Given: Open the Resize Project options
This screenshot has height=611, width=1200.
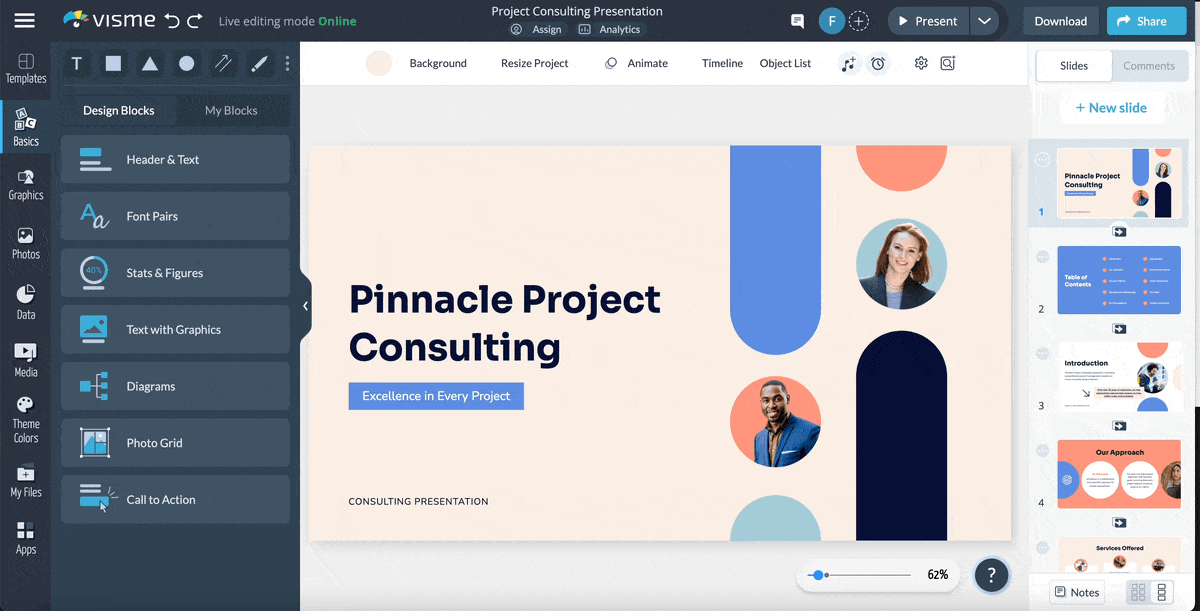Looking at the screenshot, I should [x=535, y=62].
